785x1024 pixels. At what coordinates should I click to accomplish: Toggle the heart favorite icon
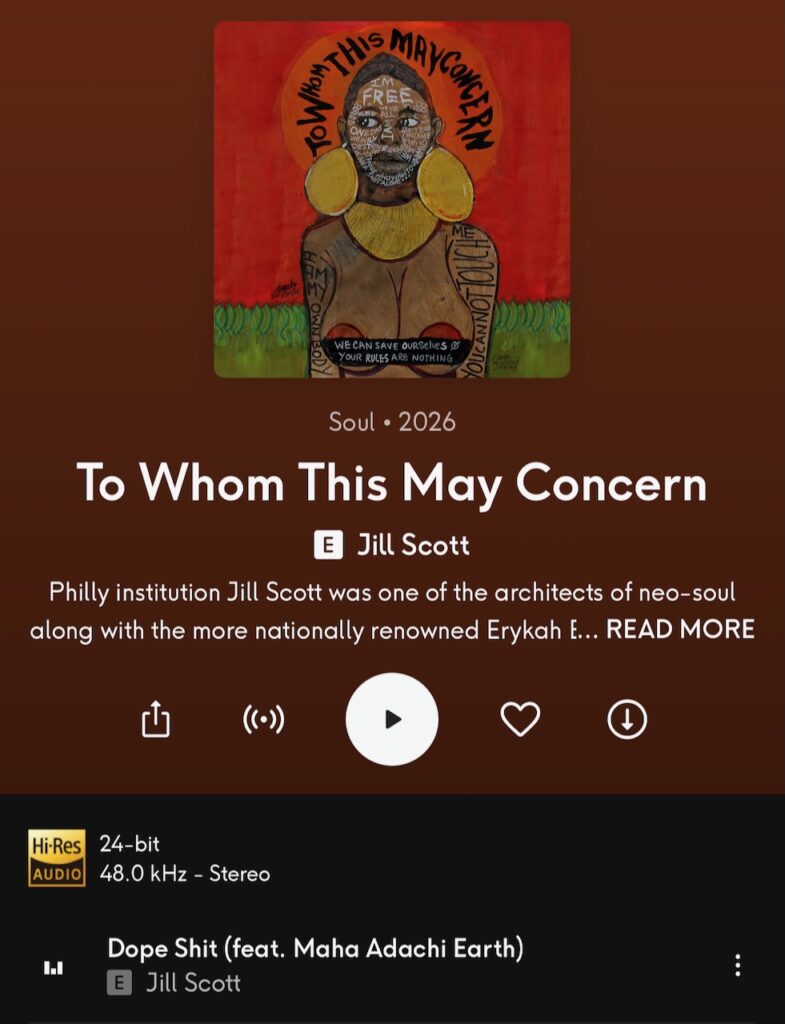(520, 719)
